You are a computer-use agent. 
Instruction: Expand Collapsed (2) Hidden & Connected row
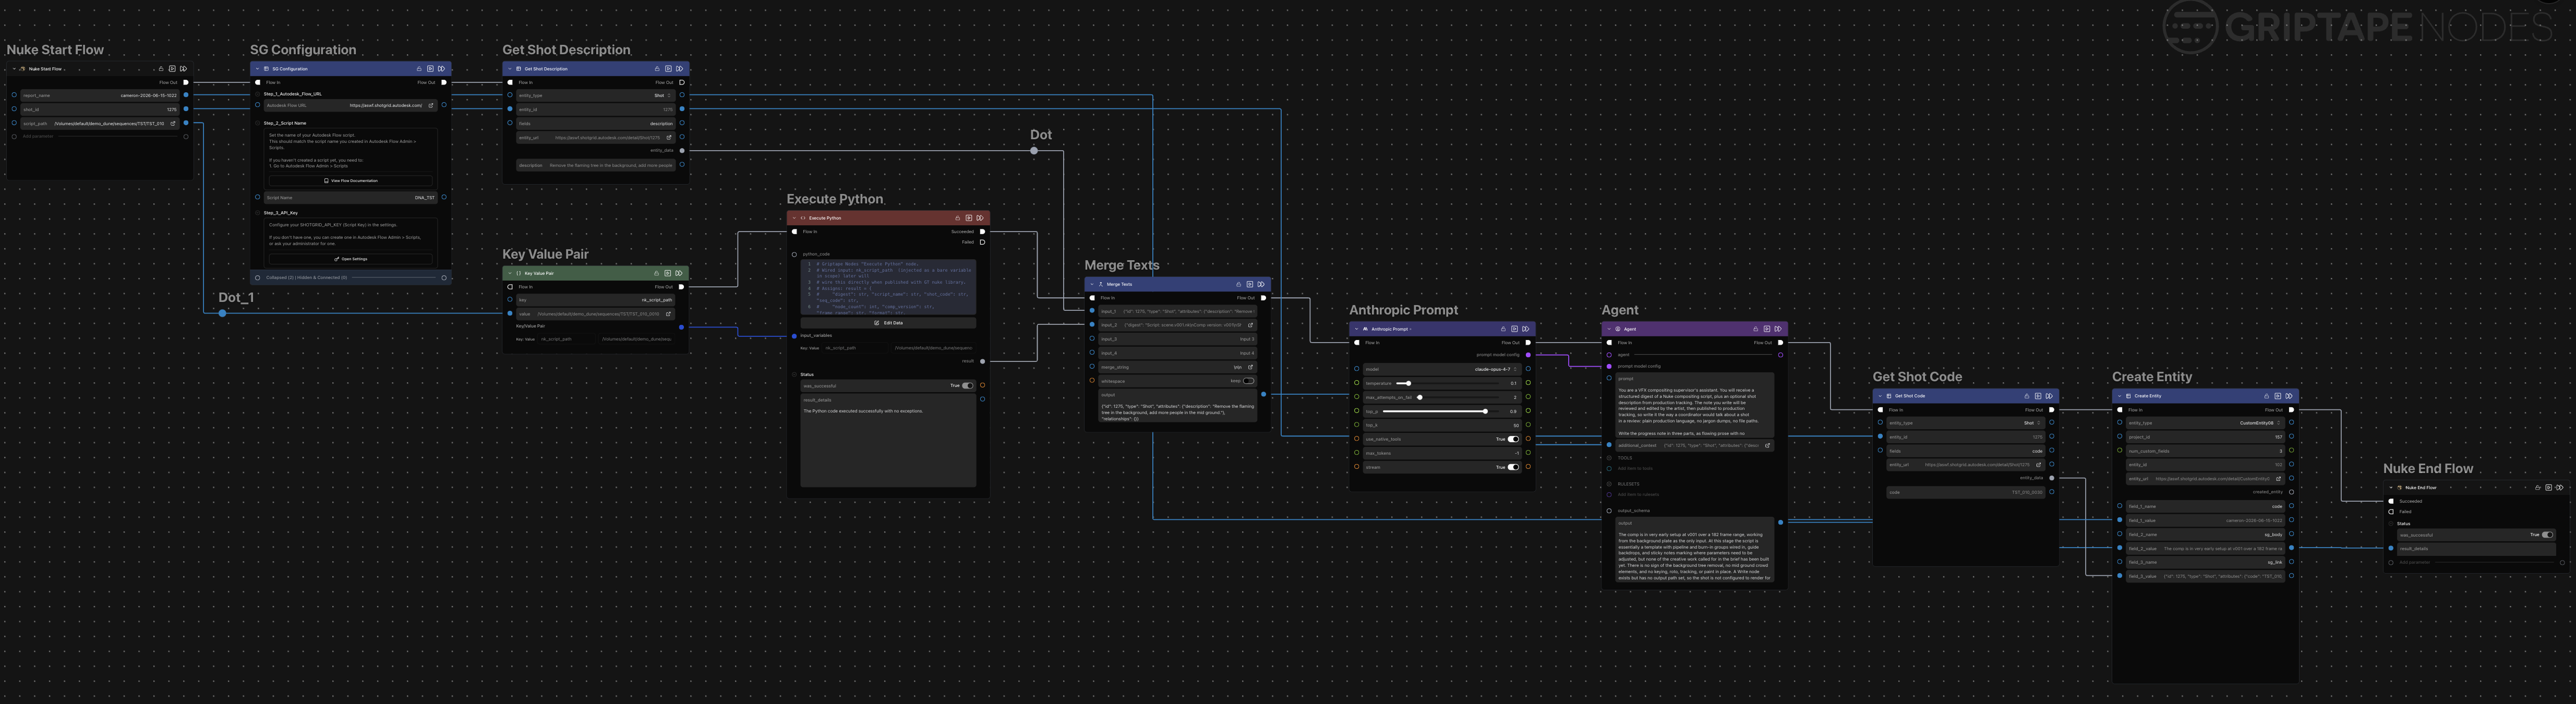351,278
